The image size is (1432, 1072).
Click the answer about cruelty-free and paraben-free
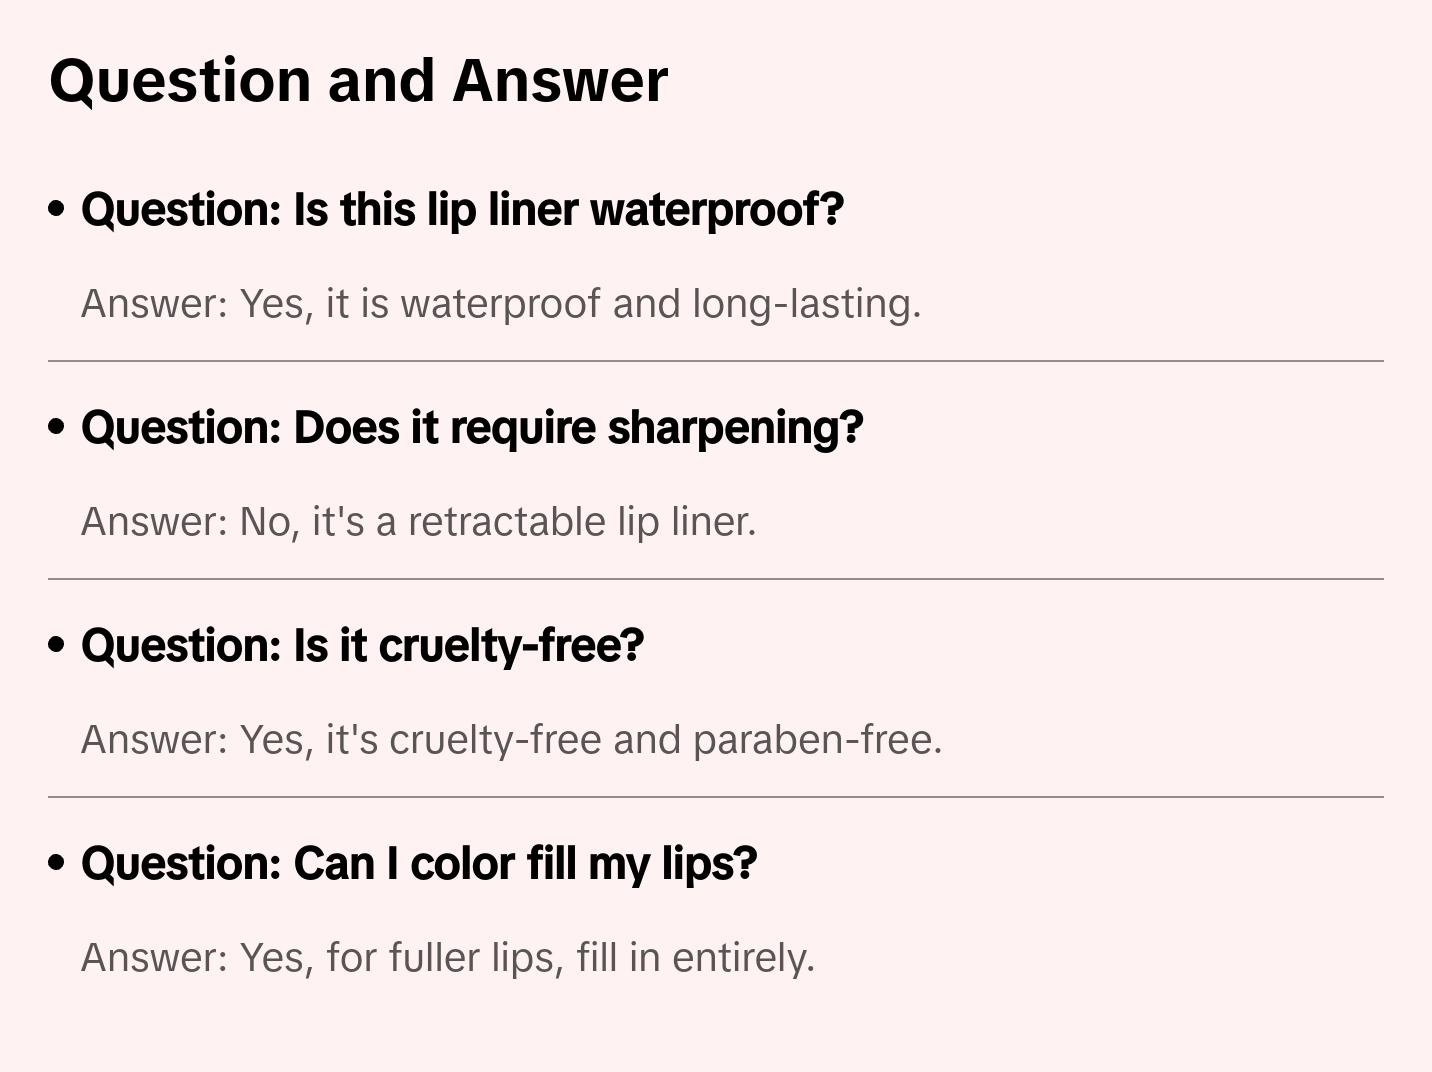click(511, 740)
